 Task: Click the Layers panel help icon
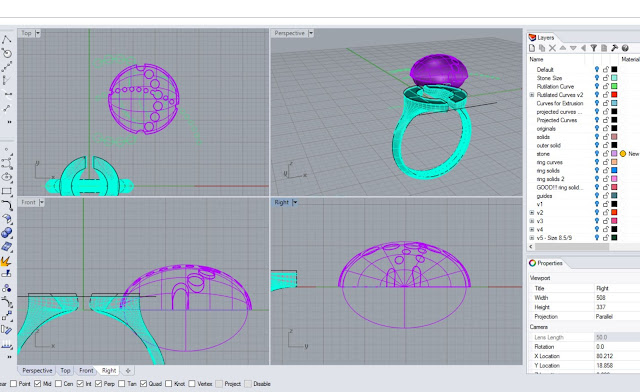[x=625, y=48]
